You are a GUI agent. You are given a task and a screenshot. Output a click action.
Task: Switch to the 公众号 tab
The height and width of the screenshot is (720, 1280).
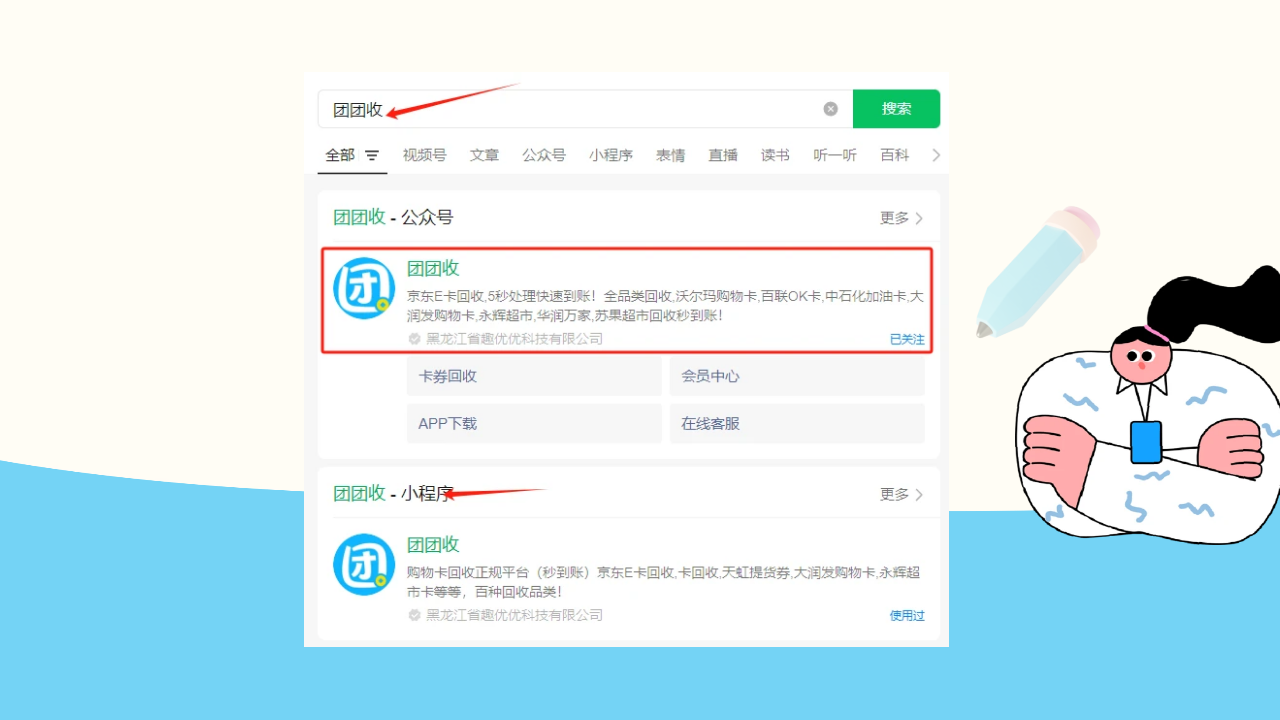click(x=544, y=155)
